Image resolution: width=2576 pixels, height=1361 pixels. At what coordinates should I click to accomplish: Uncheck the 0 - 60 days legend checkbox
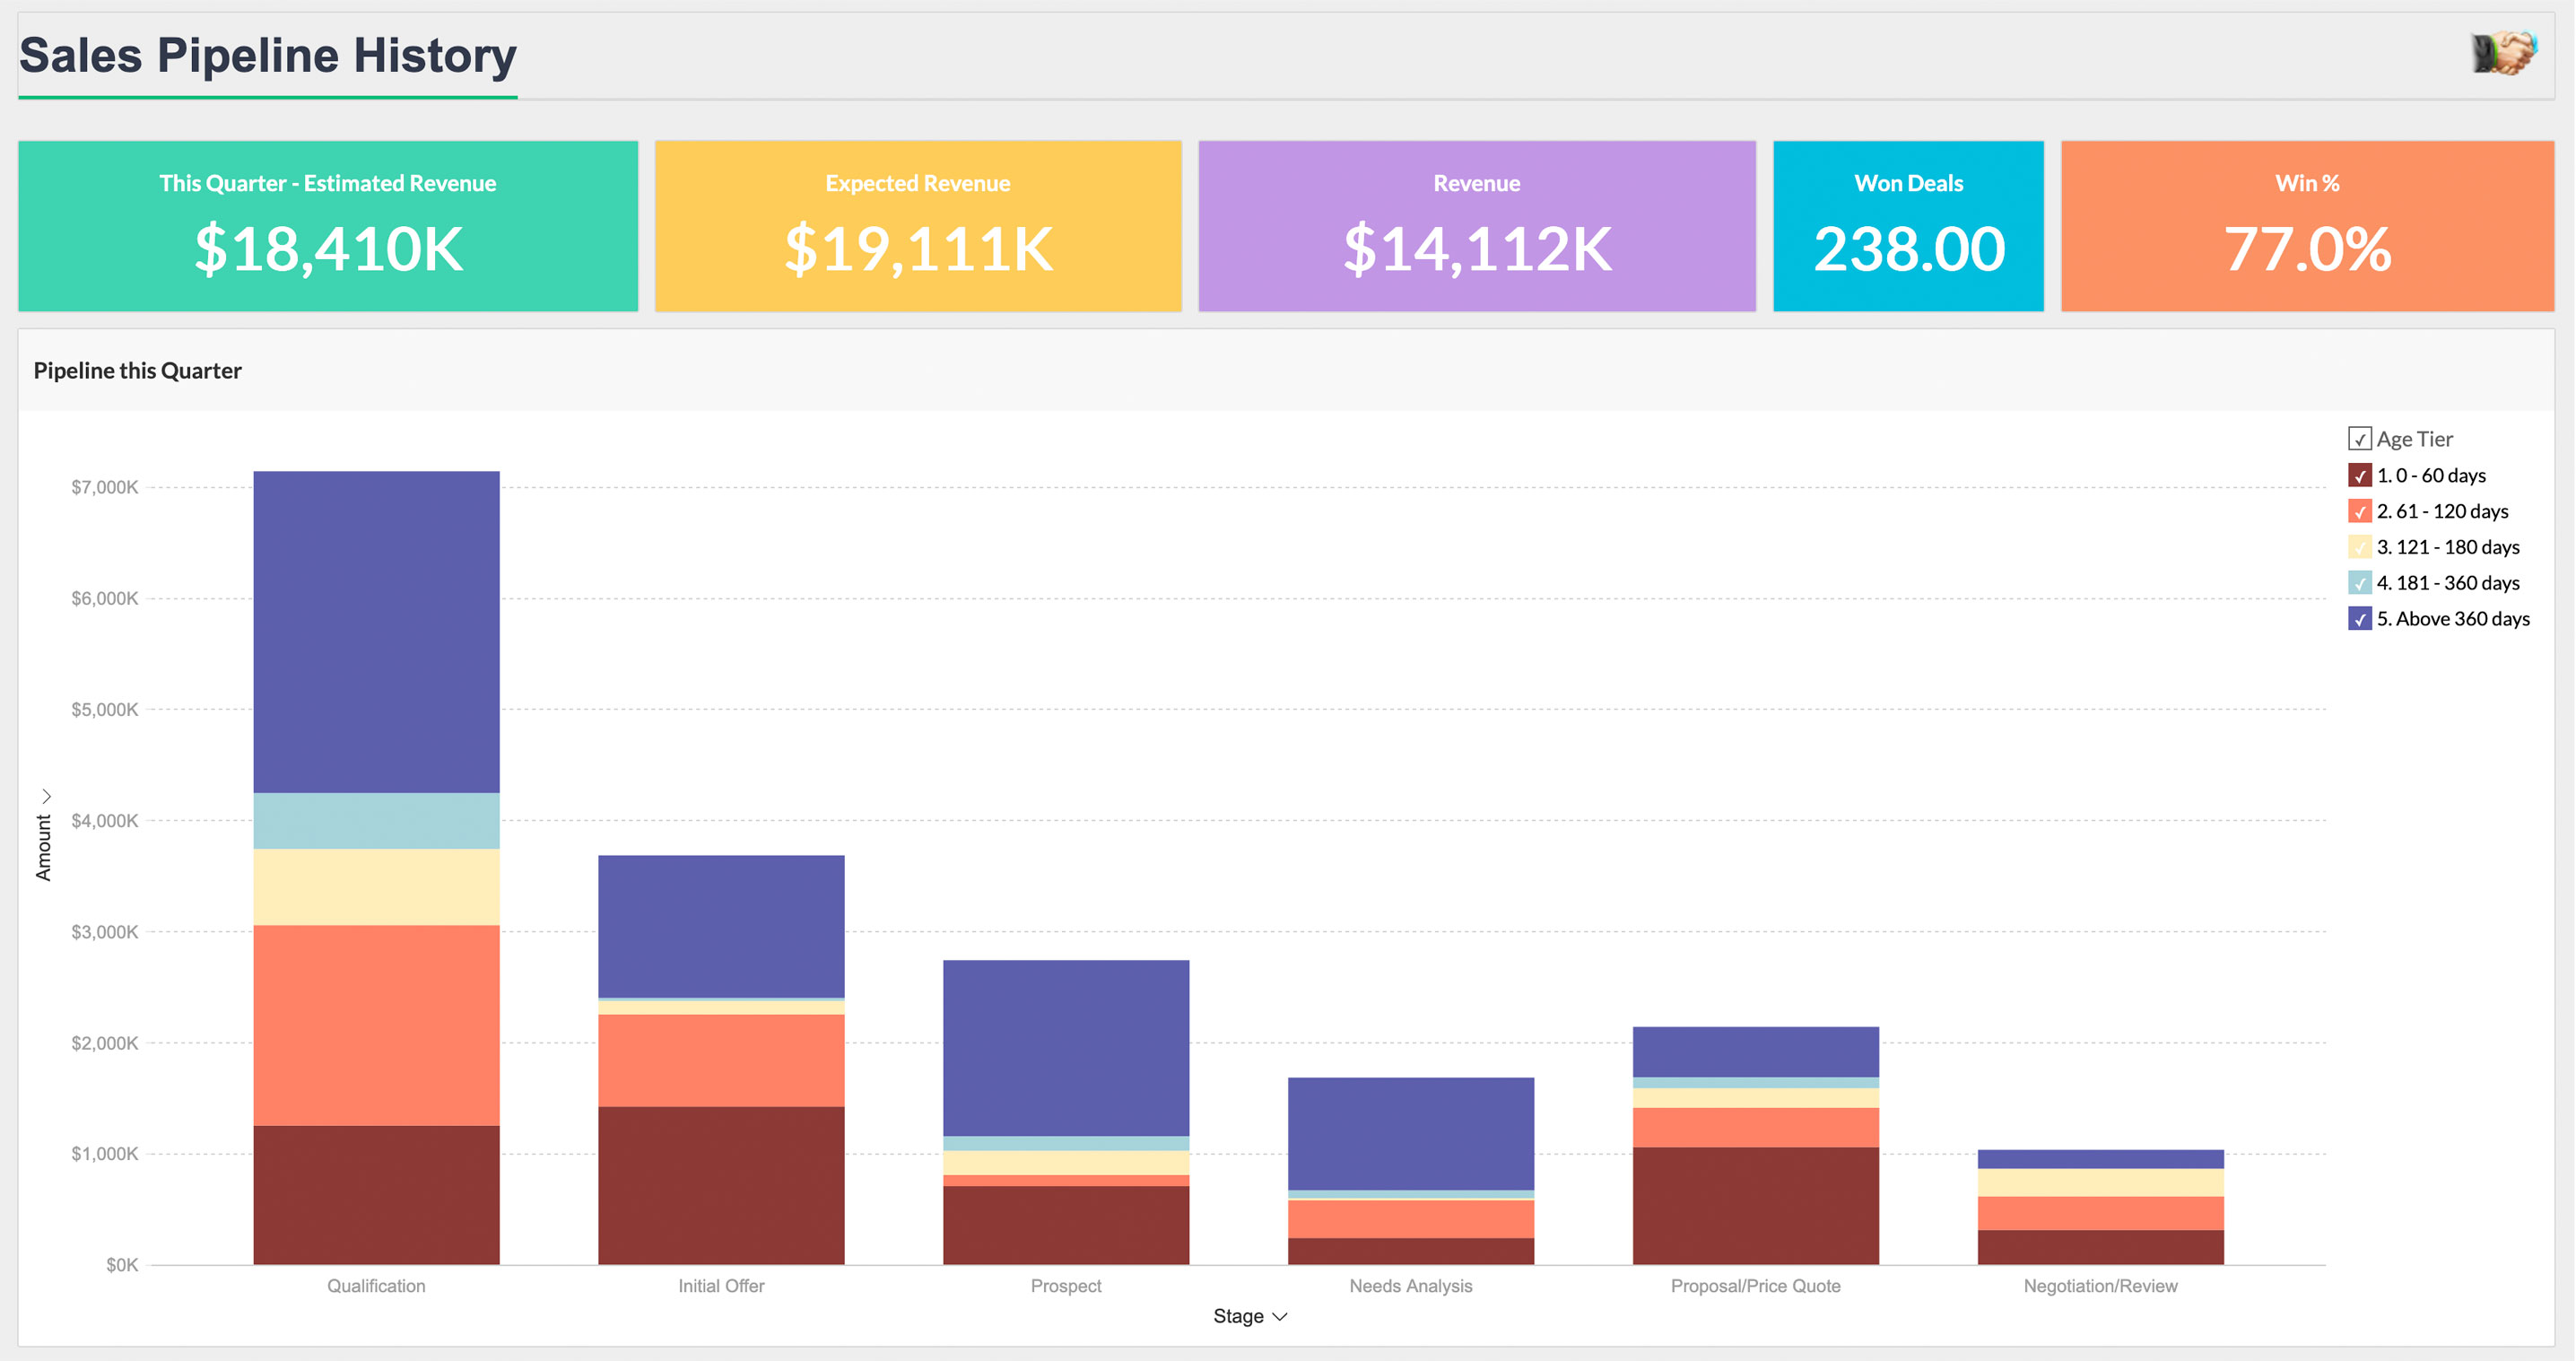click(x=2359, y=476)
